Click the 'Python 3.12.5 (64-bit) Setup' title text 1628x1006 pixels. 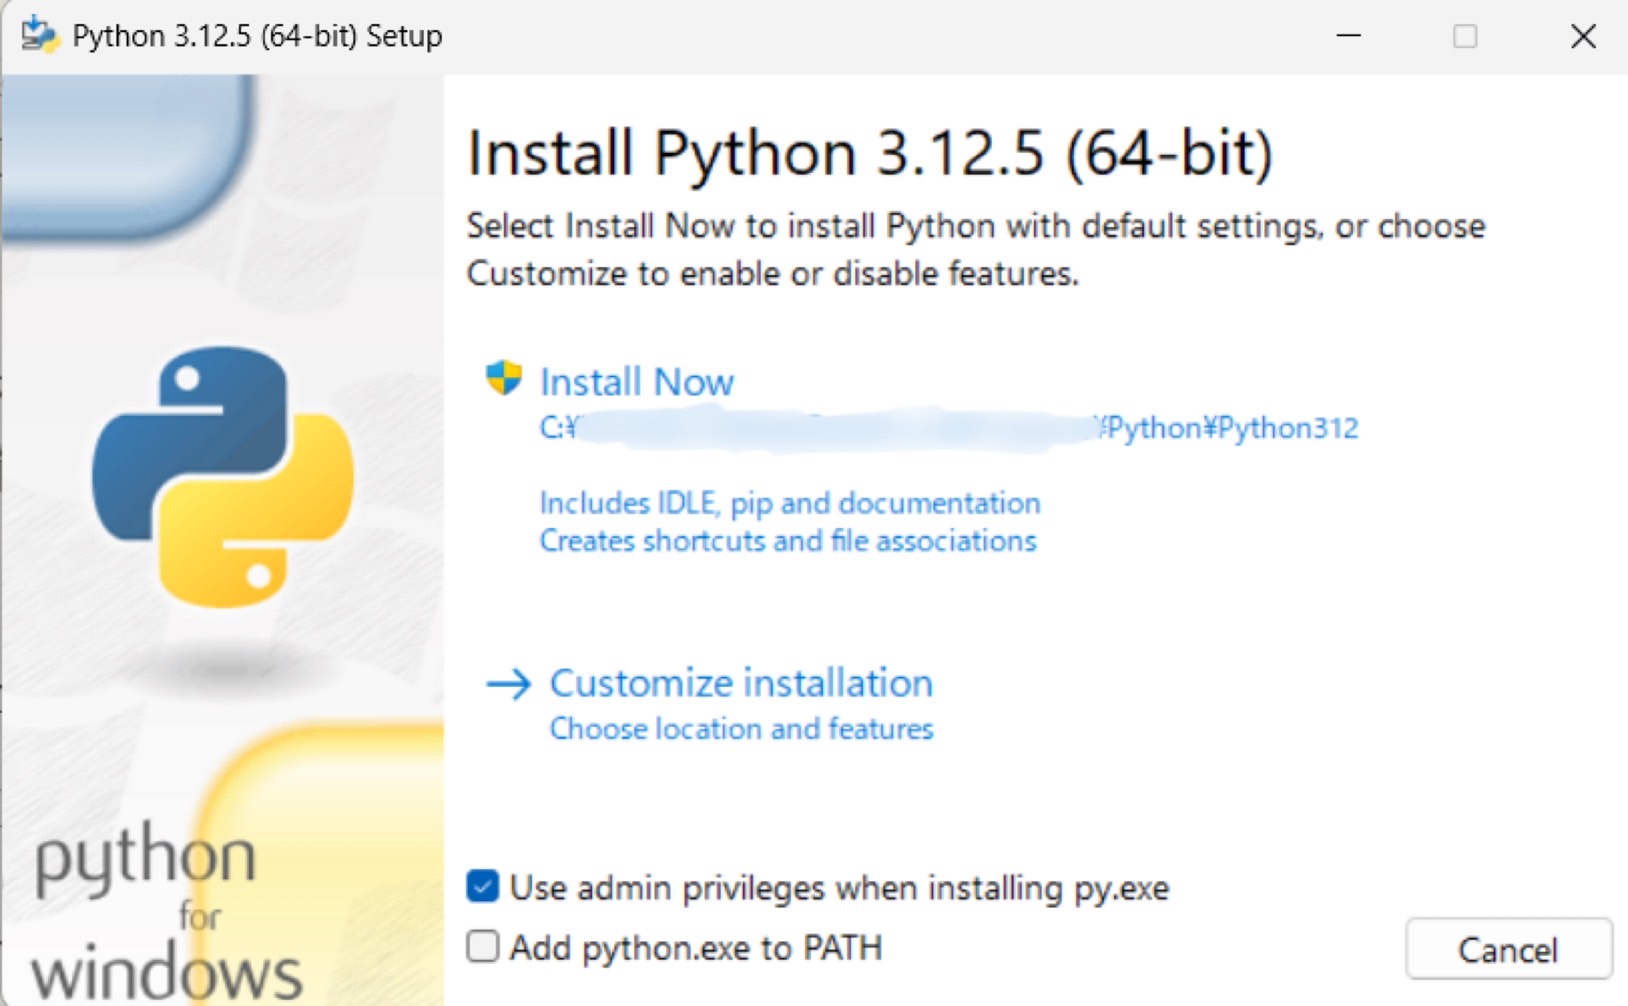(257, 35)
